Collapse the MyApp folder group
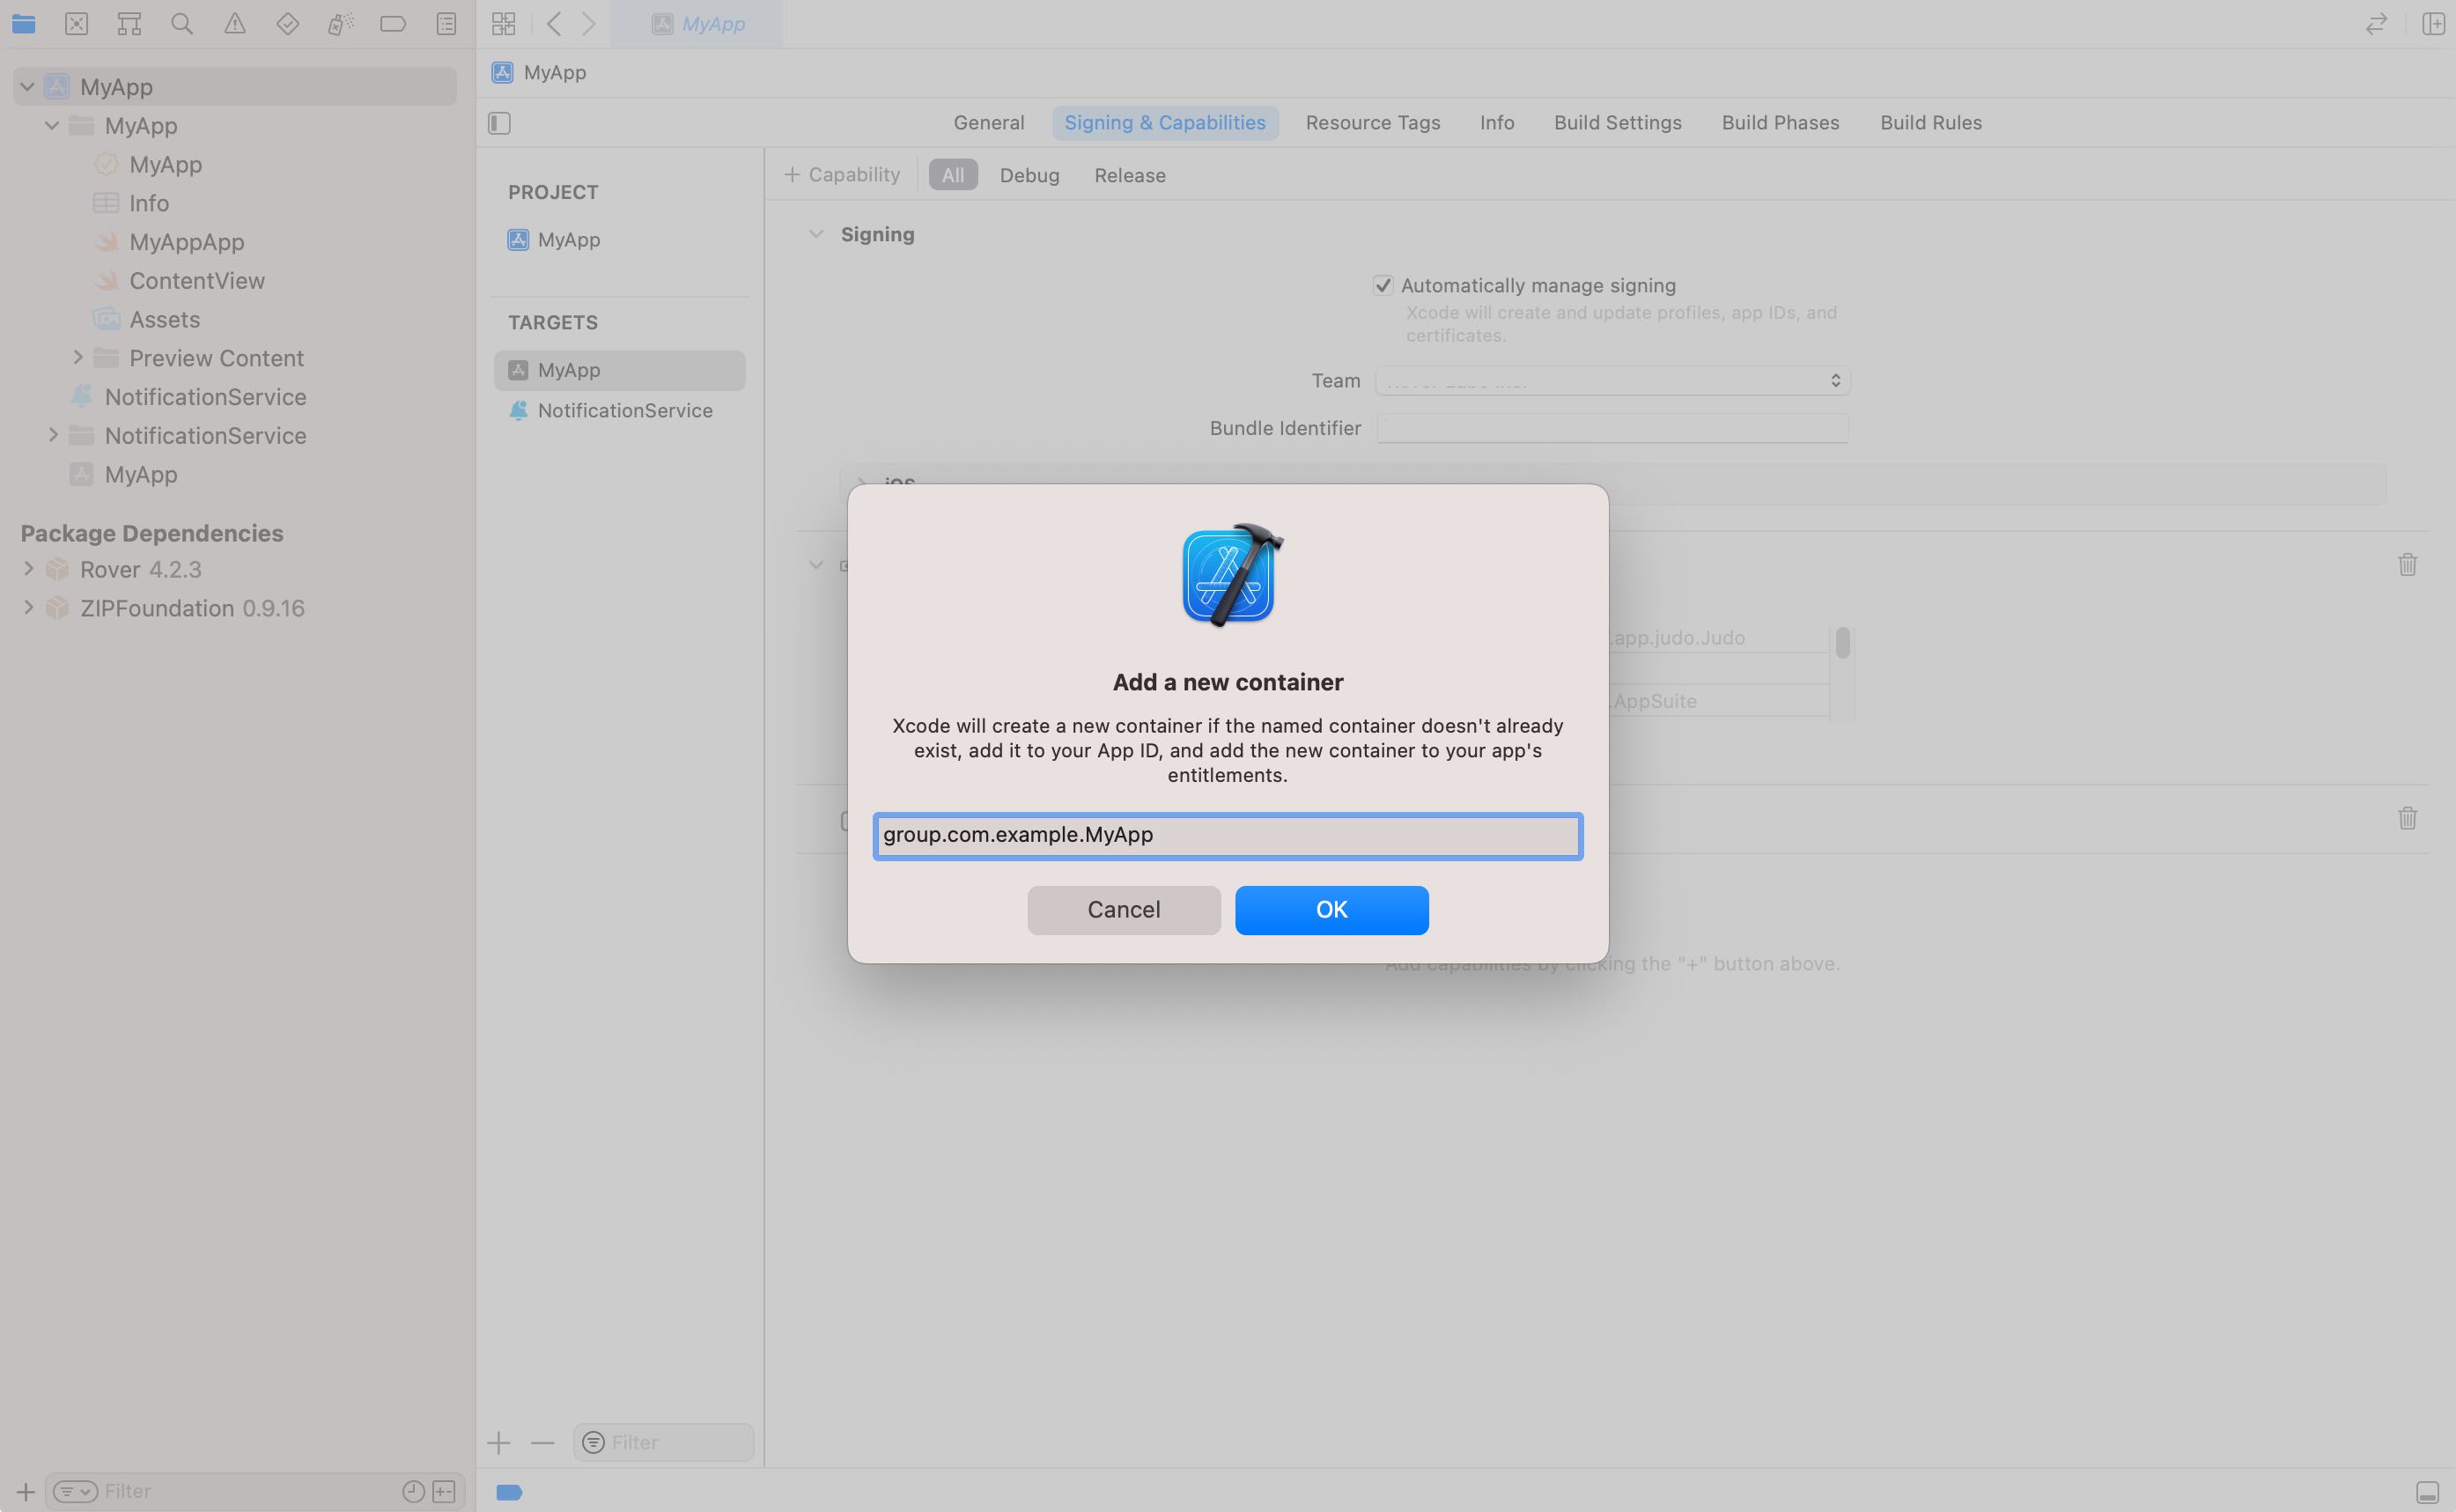 click(52, 125)
